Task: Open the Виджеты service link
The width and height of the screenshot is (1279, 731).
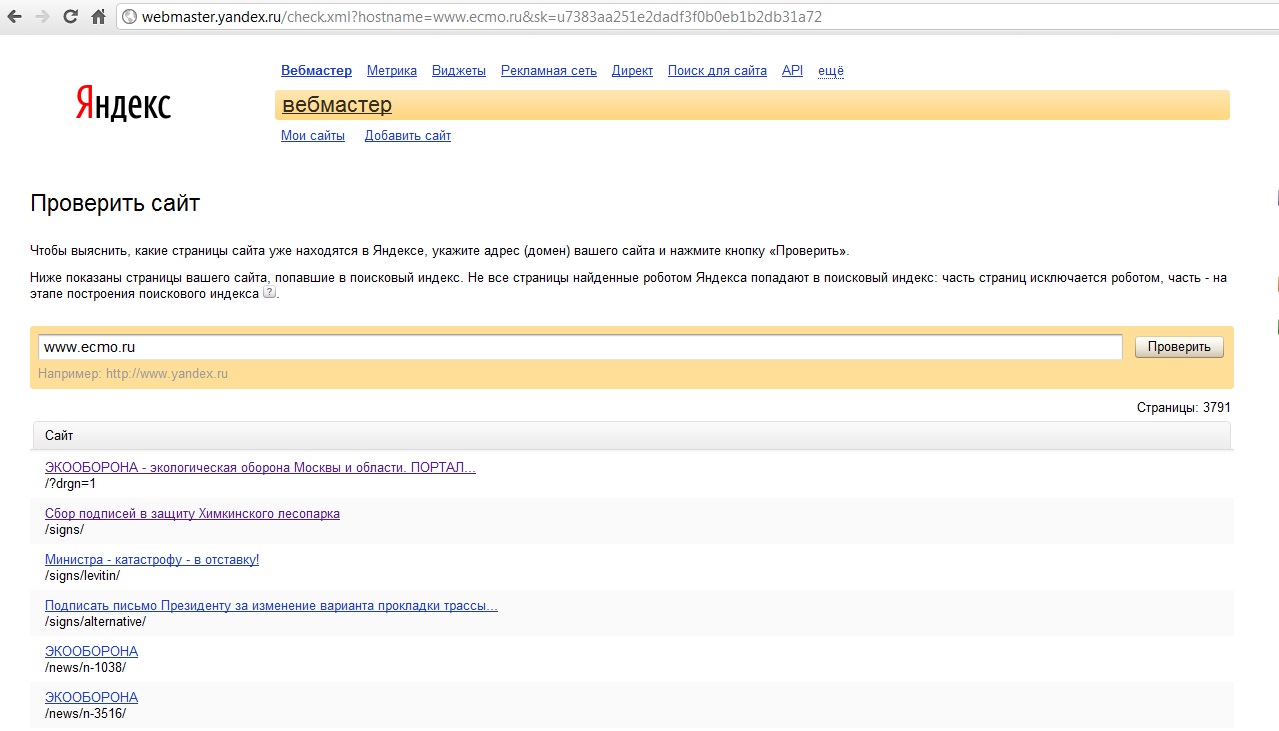Action: [459, 70]
